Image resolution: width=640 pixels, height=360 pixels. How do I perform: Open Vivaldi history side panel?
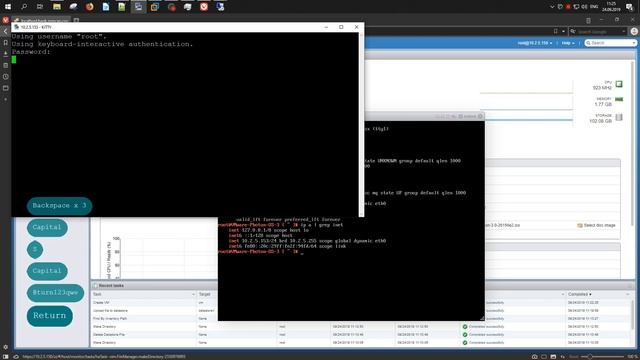click(x=5, y=76)
